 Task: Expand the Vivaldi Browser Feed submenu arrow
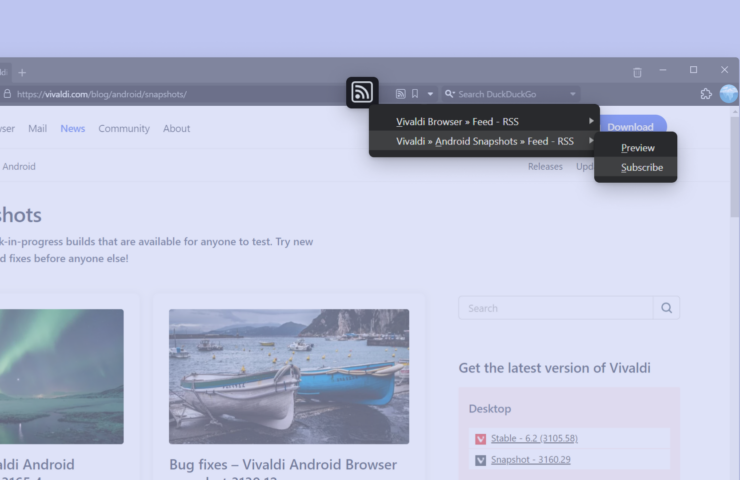pos(591,121)
